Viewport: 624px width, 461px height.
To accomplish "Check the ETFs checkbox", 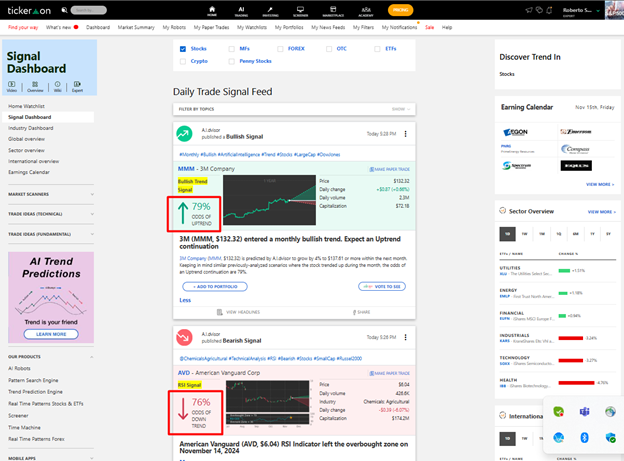I will 377,49.
